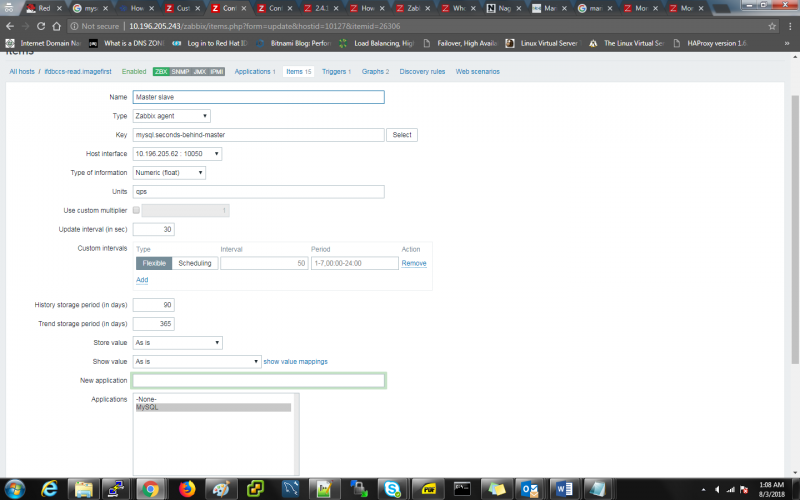800x500 pixels.
Task: Show hidden system tray icons
Action: [704, 489]
